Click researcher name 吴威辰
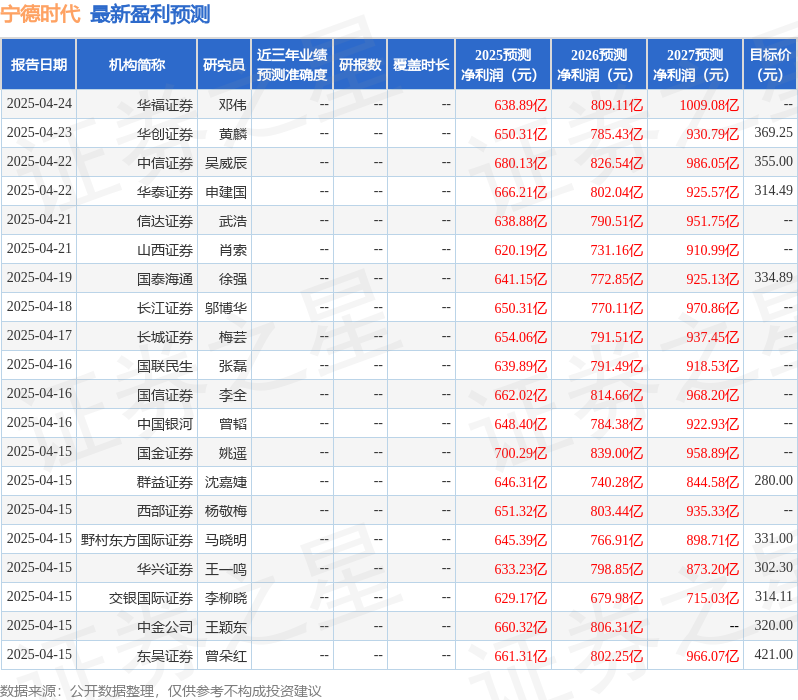Screen dimensions: 798x700 click(226, 163)
